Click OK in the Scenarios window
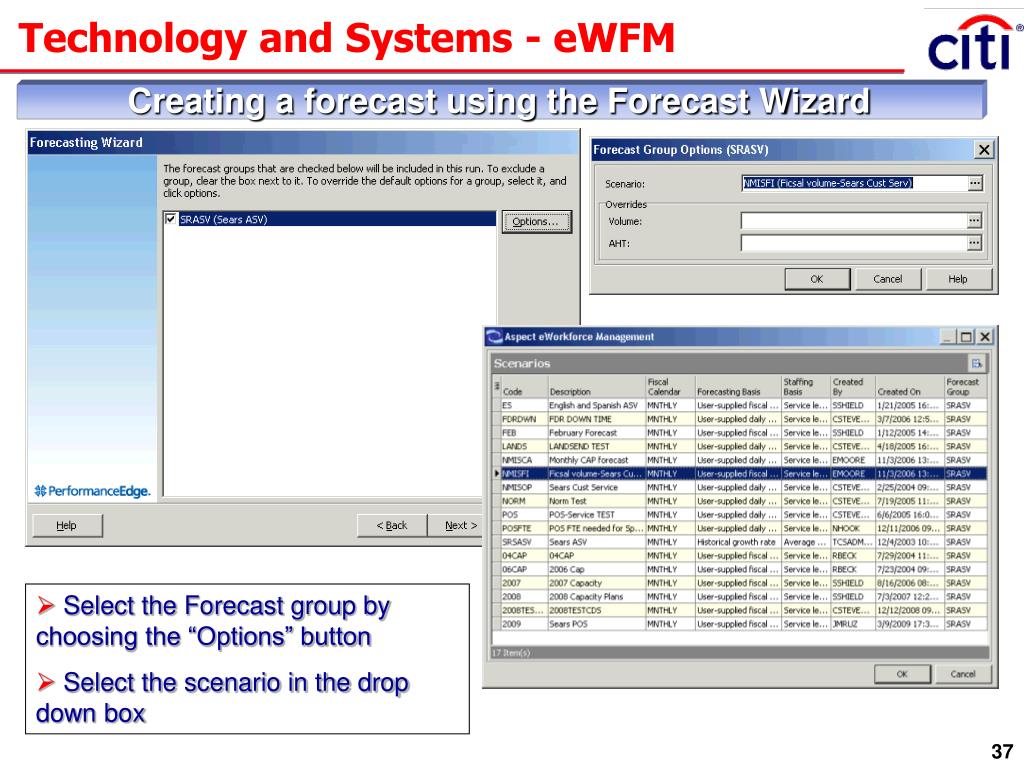Screen dimensions: 1024x768 [902, 674]
